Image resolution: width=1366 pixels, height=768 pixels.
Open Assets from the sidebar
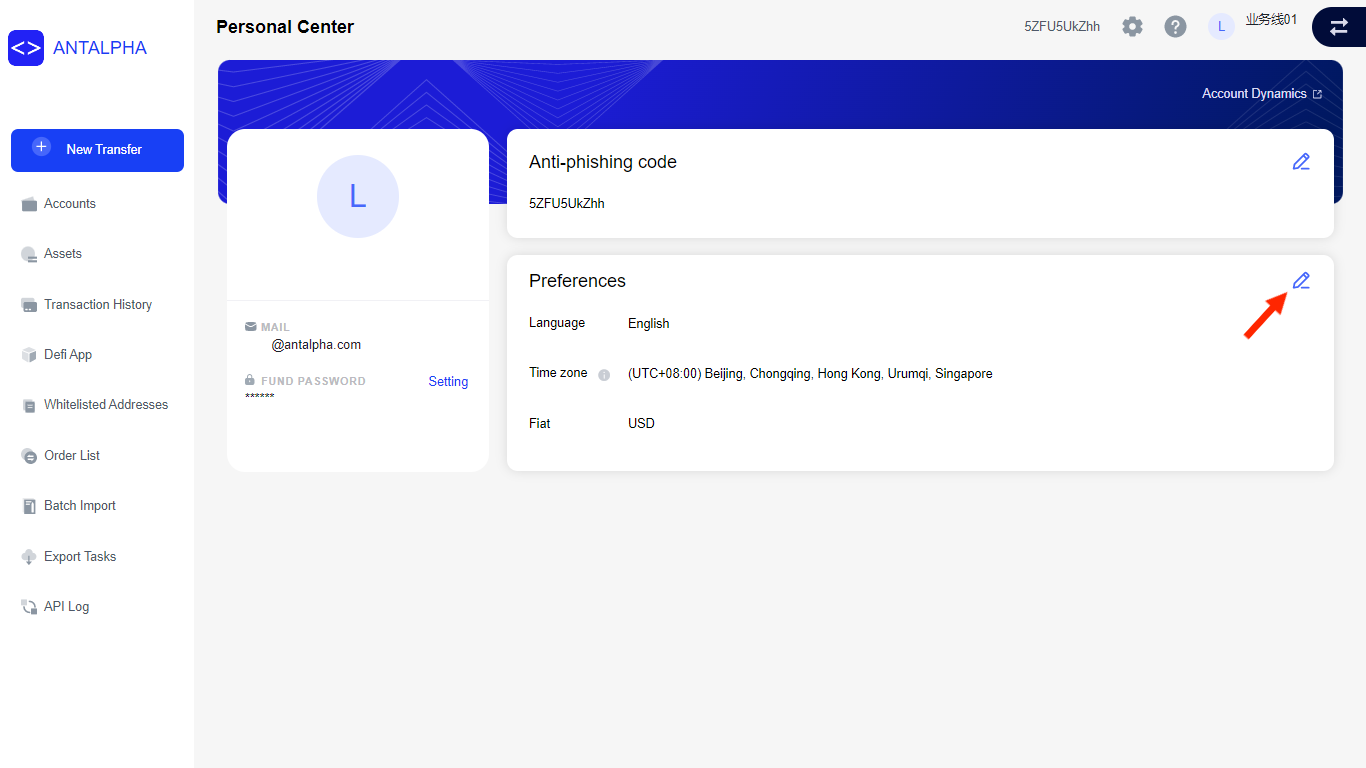point(63,253)
